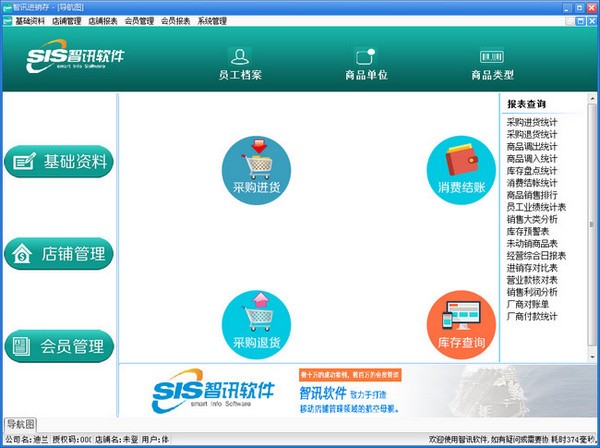The image size is (600, 448).
Task: Click the 公司名 status bar entry
Action: tap(27, 439)
